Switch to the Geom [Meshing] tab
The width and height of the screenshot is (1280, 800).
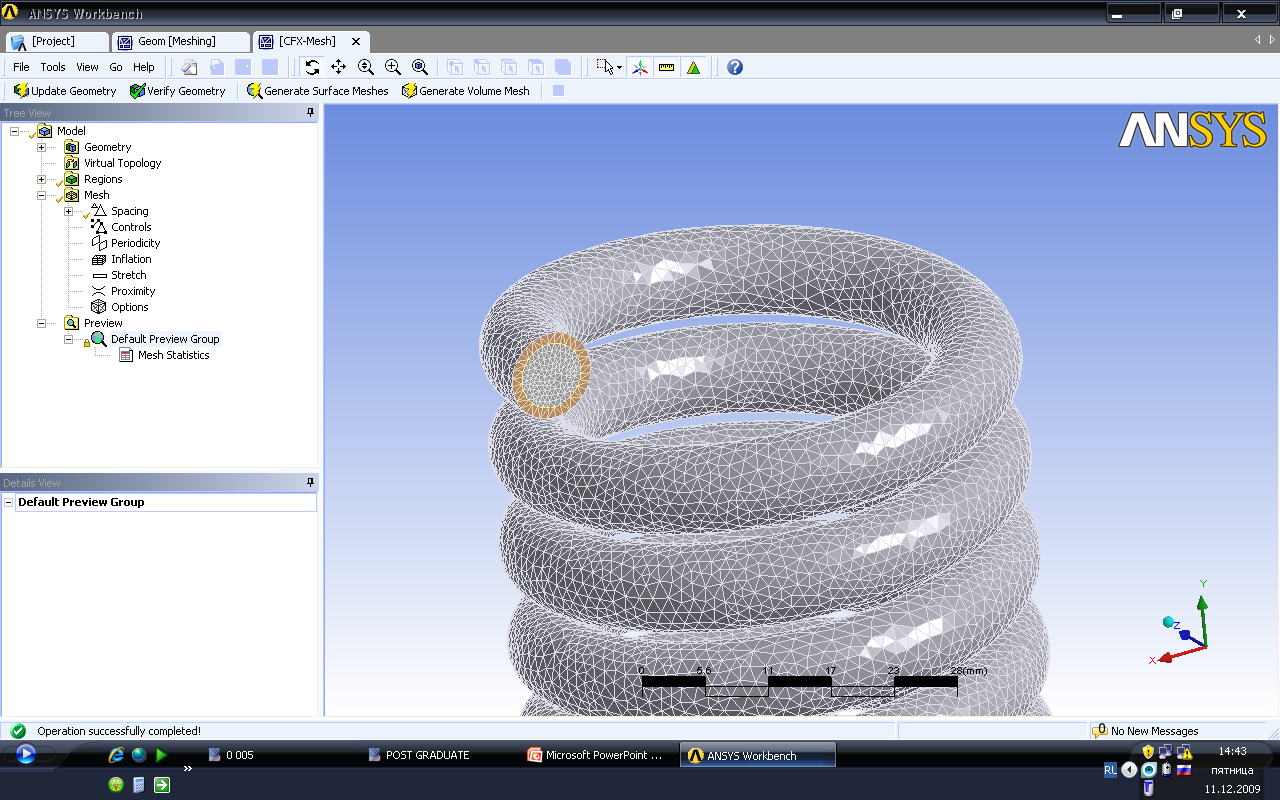coord(180,41)
